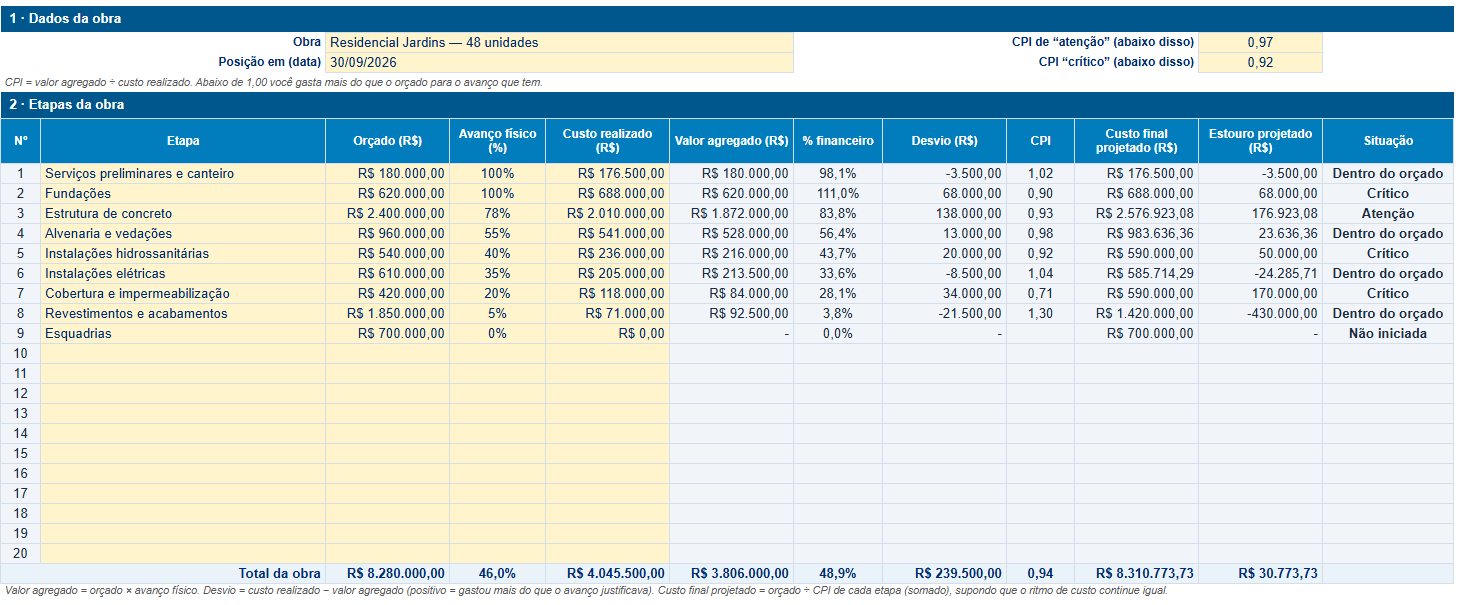The image size is (1460, 605).
Task: Click the 78% physical progress cell
Action: pyautogui.click(x=497, y=213)
